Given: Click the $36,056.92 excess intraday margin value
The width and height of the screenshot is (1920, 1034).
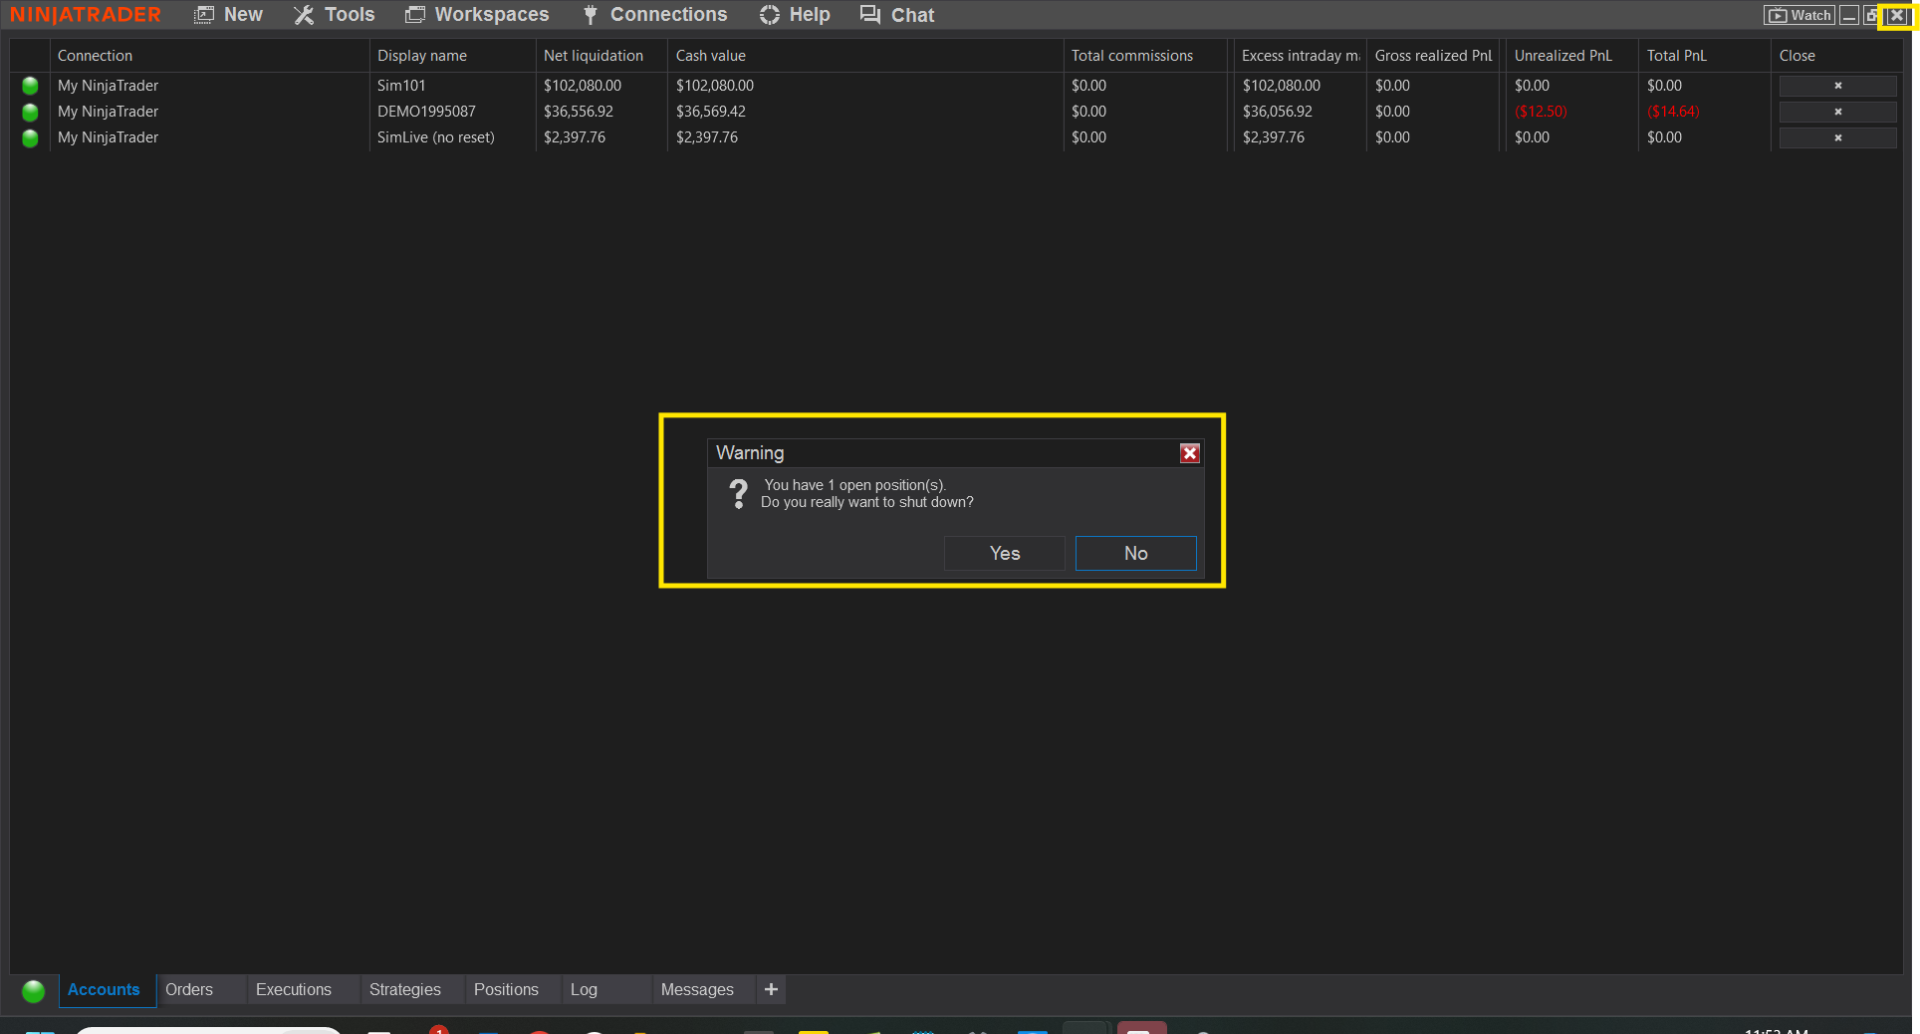Looking at the screenshot, I should 1277,112.
